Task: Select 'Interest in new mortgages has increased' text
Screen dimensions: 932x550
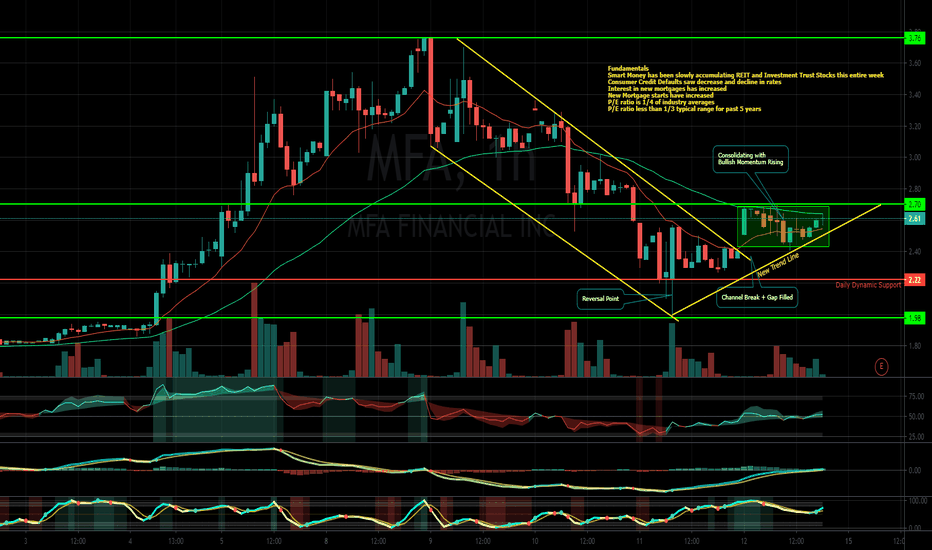Action: click(667, 89)
